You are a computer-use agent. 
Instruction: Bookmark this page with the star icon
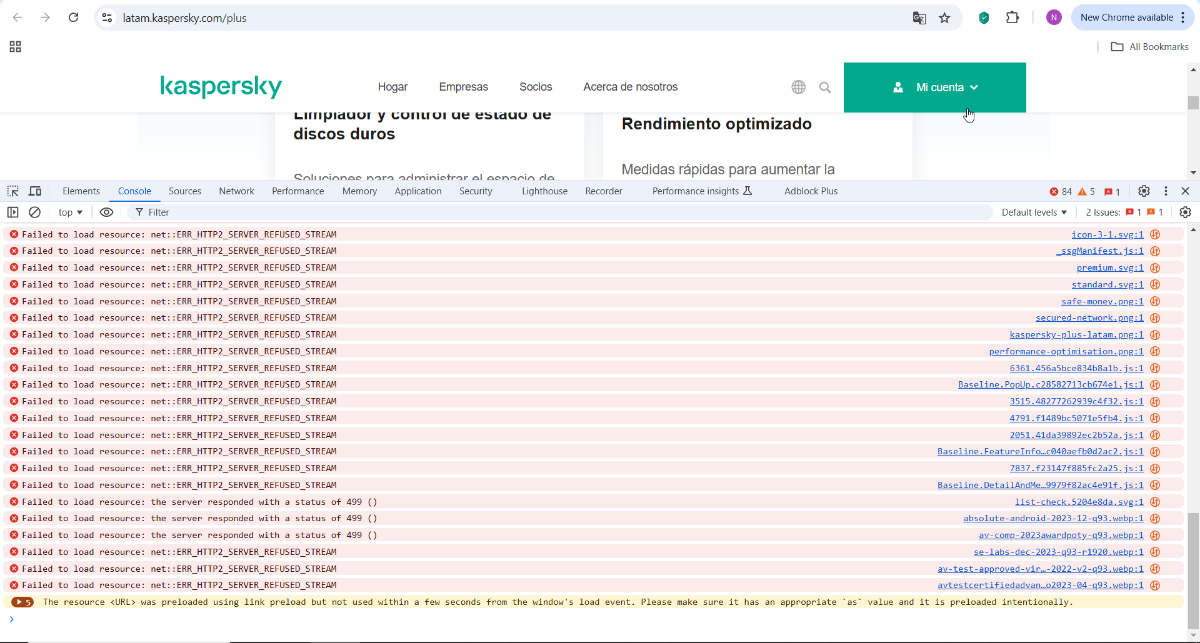point(944,18)
